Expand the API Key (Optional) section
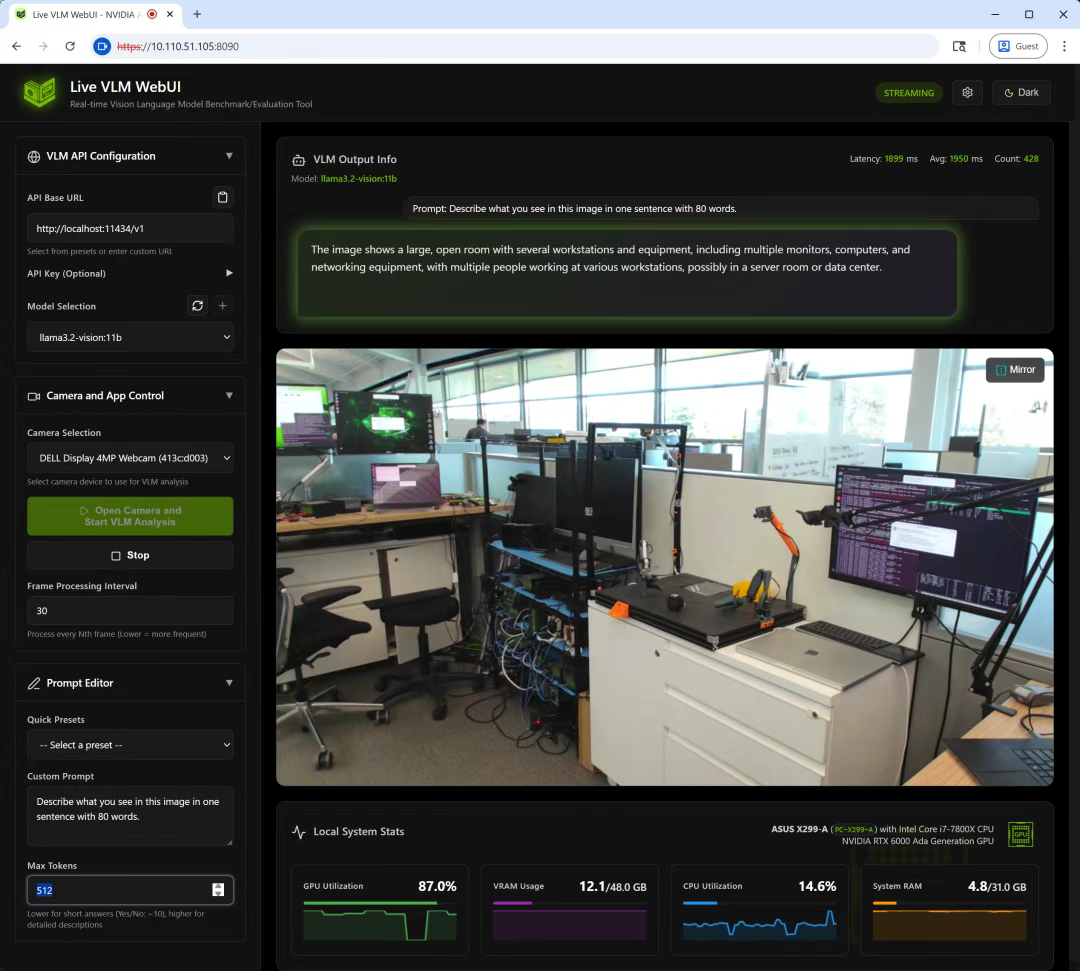 click(x=228, y=272)
